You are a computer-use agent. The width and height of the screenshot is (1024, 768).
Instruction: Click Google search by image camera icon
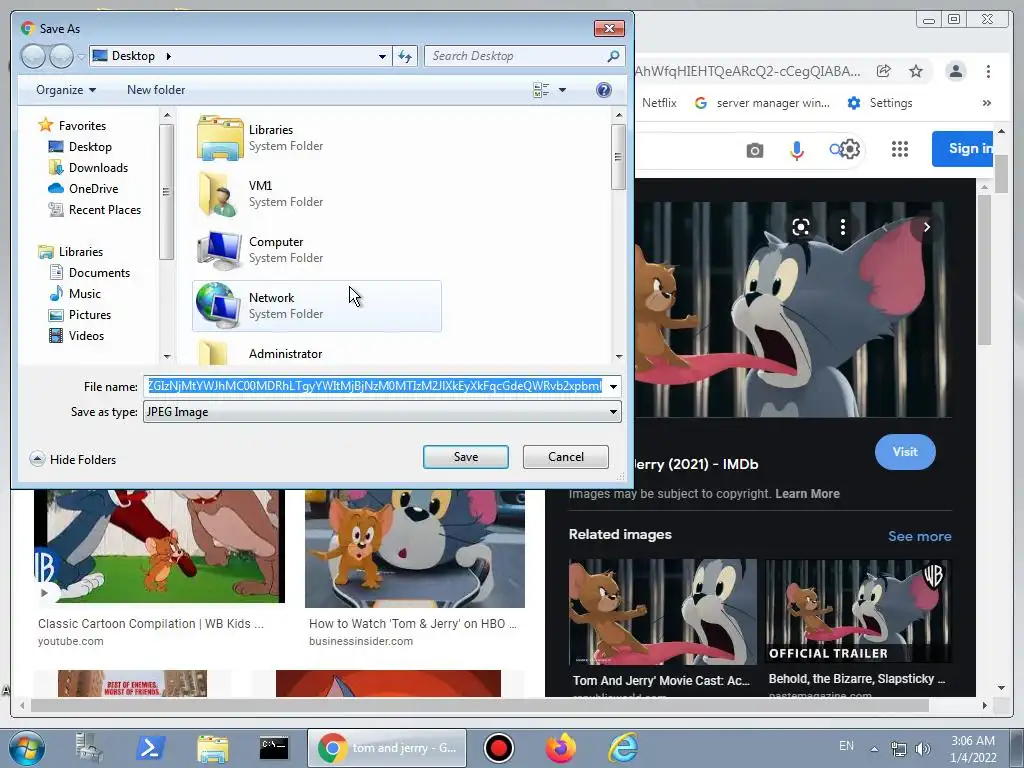[x=754, y=150]
